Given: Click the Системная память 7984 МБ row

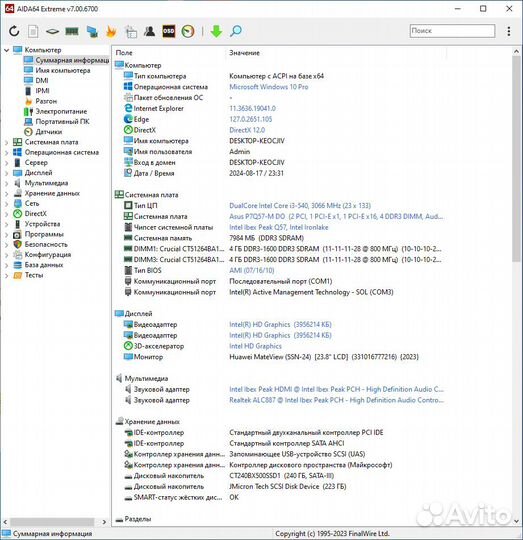Looking at the screenshot, I should click(x=213, y=238).
